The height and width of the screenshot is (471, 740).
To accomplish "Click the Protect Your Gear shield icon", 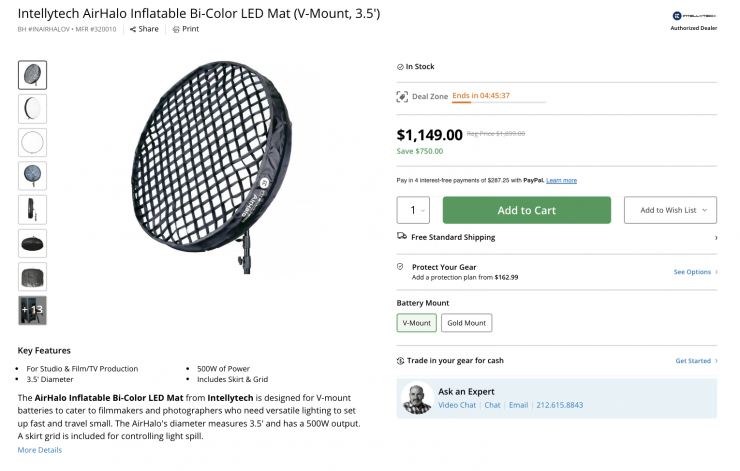I will click(401, 268).
